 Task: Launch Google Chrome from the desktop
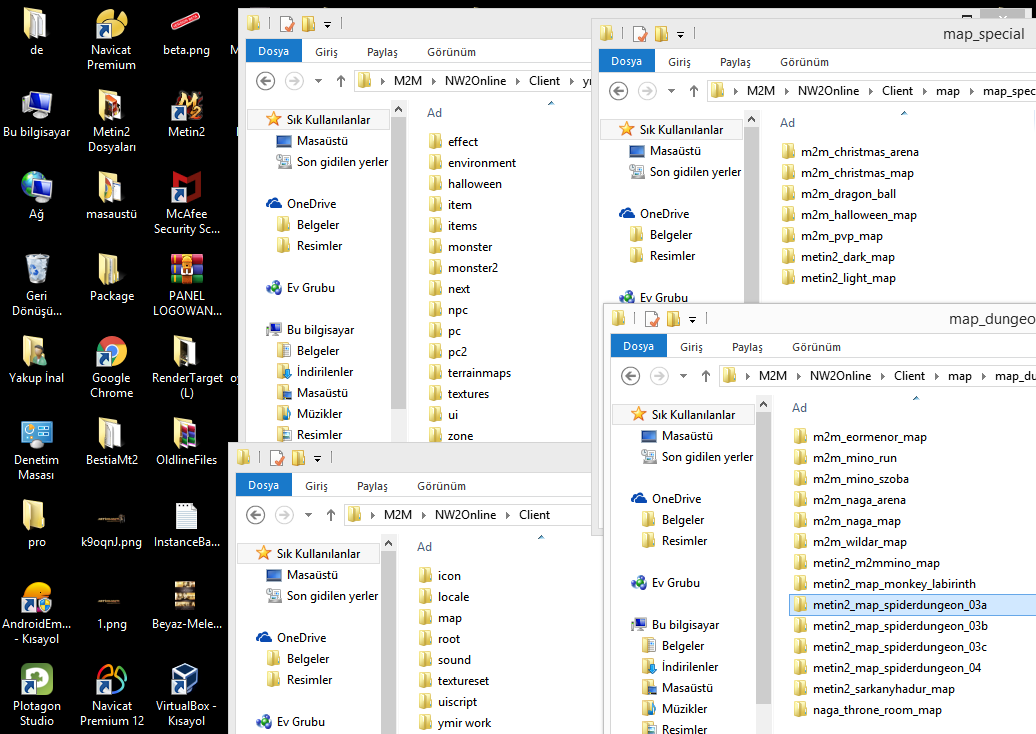point(111,367)
